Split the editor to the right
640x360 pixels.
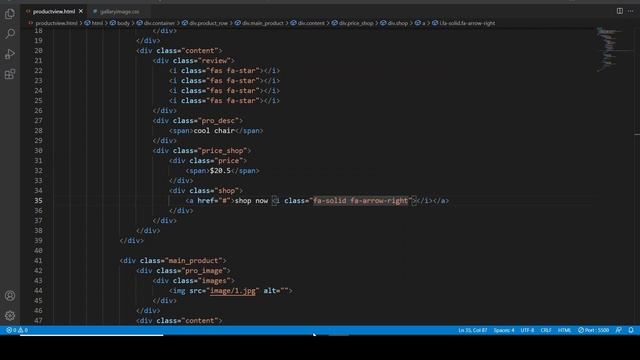[620, 11]
